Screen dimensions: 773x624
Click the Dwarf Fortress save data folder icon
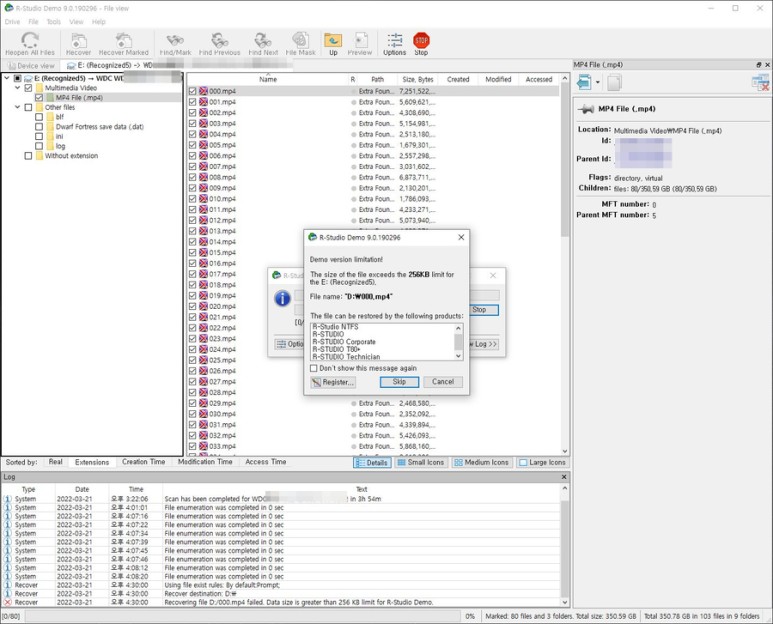pyautogui.click(x=50, y=127)
